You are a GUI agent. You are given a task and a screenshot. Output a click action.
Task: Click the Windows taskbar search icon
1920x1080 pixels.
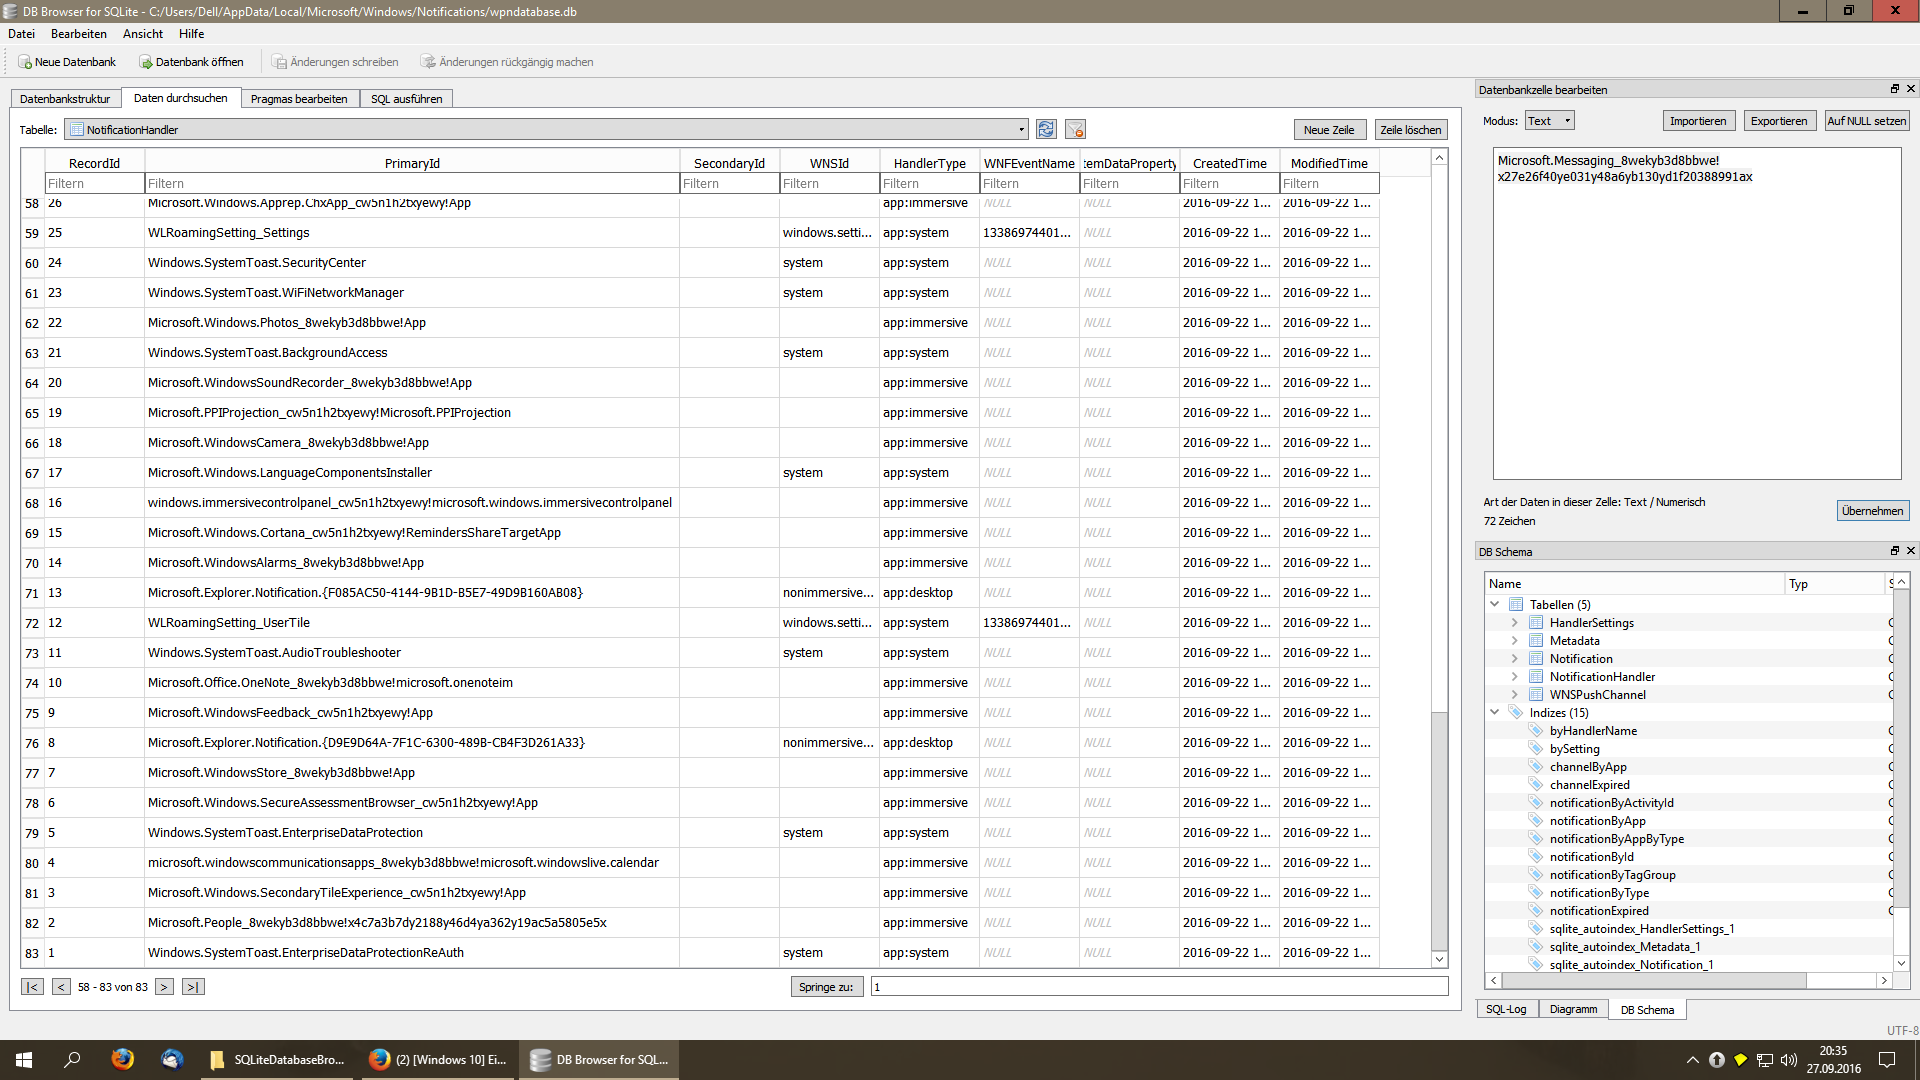click(72, 1059)
